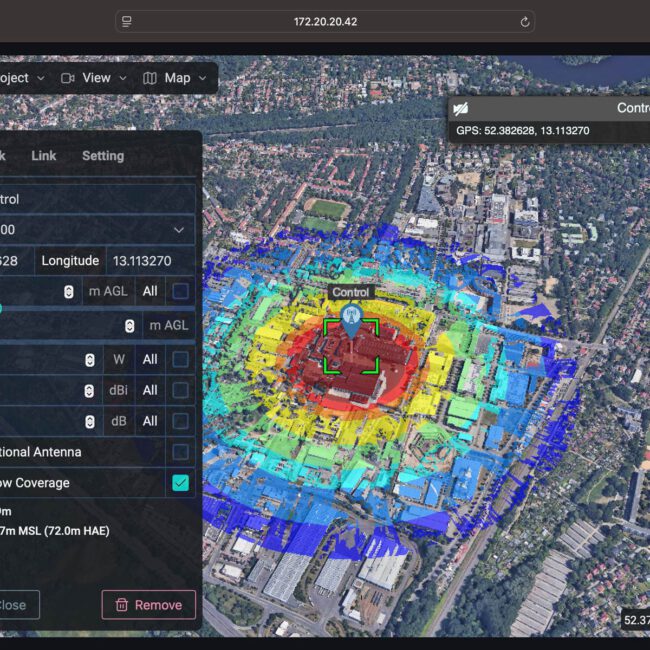Click the crossed-out signal icon in Control popup
The height and width of the screenshot is (650, 650).
click(461, 108)
